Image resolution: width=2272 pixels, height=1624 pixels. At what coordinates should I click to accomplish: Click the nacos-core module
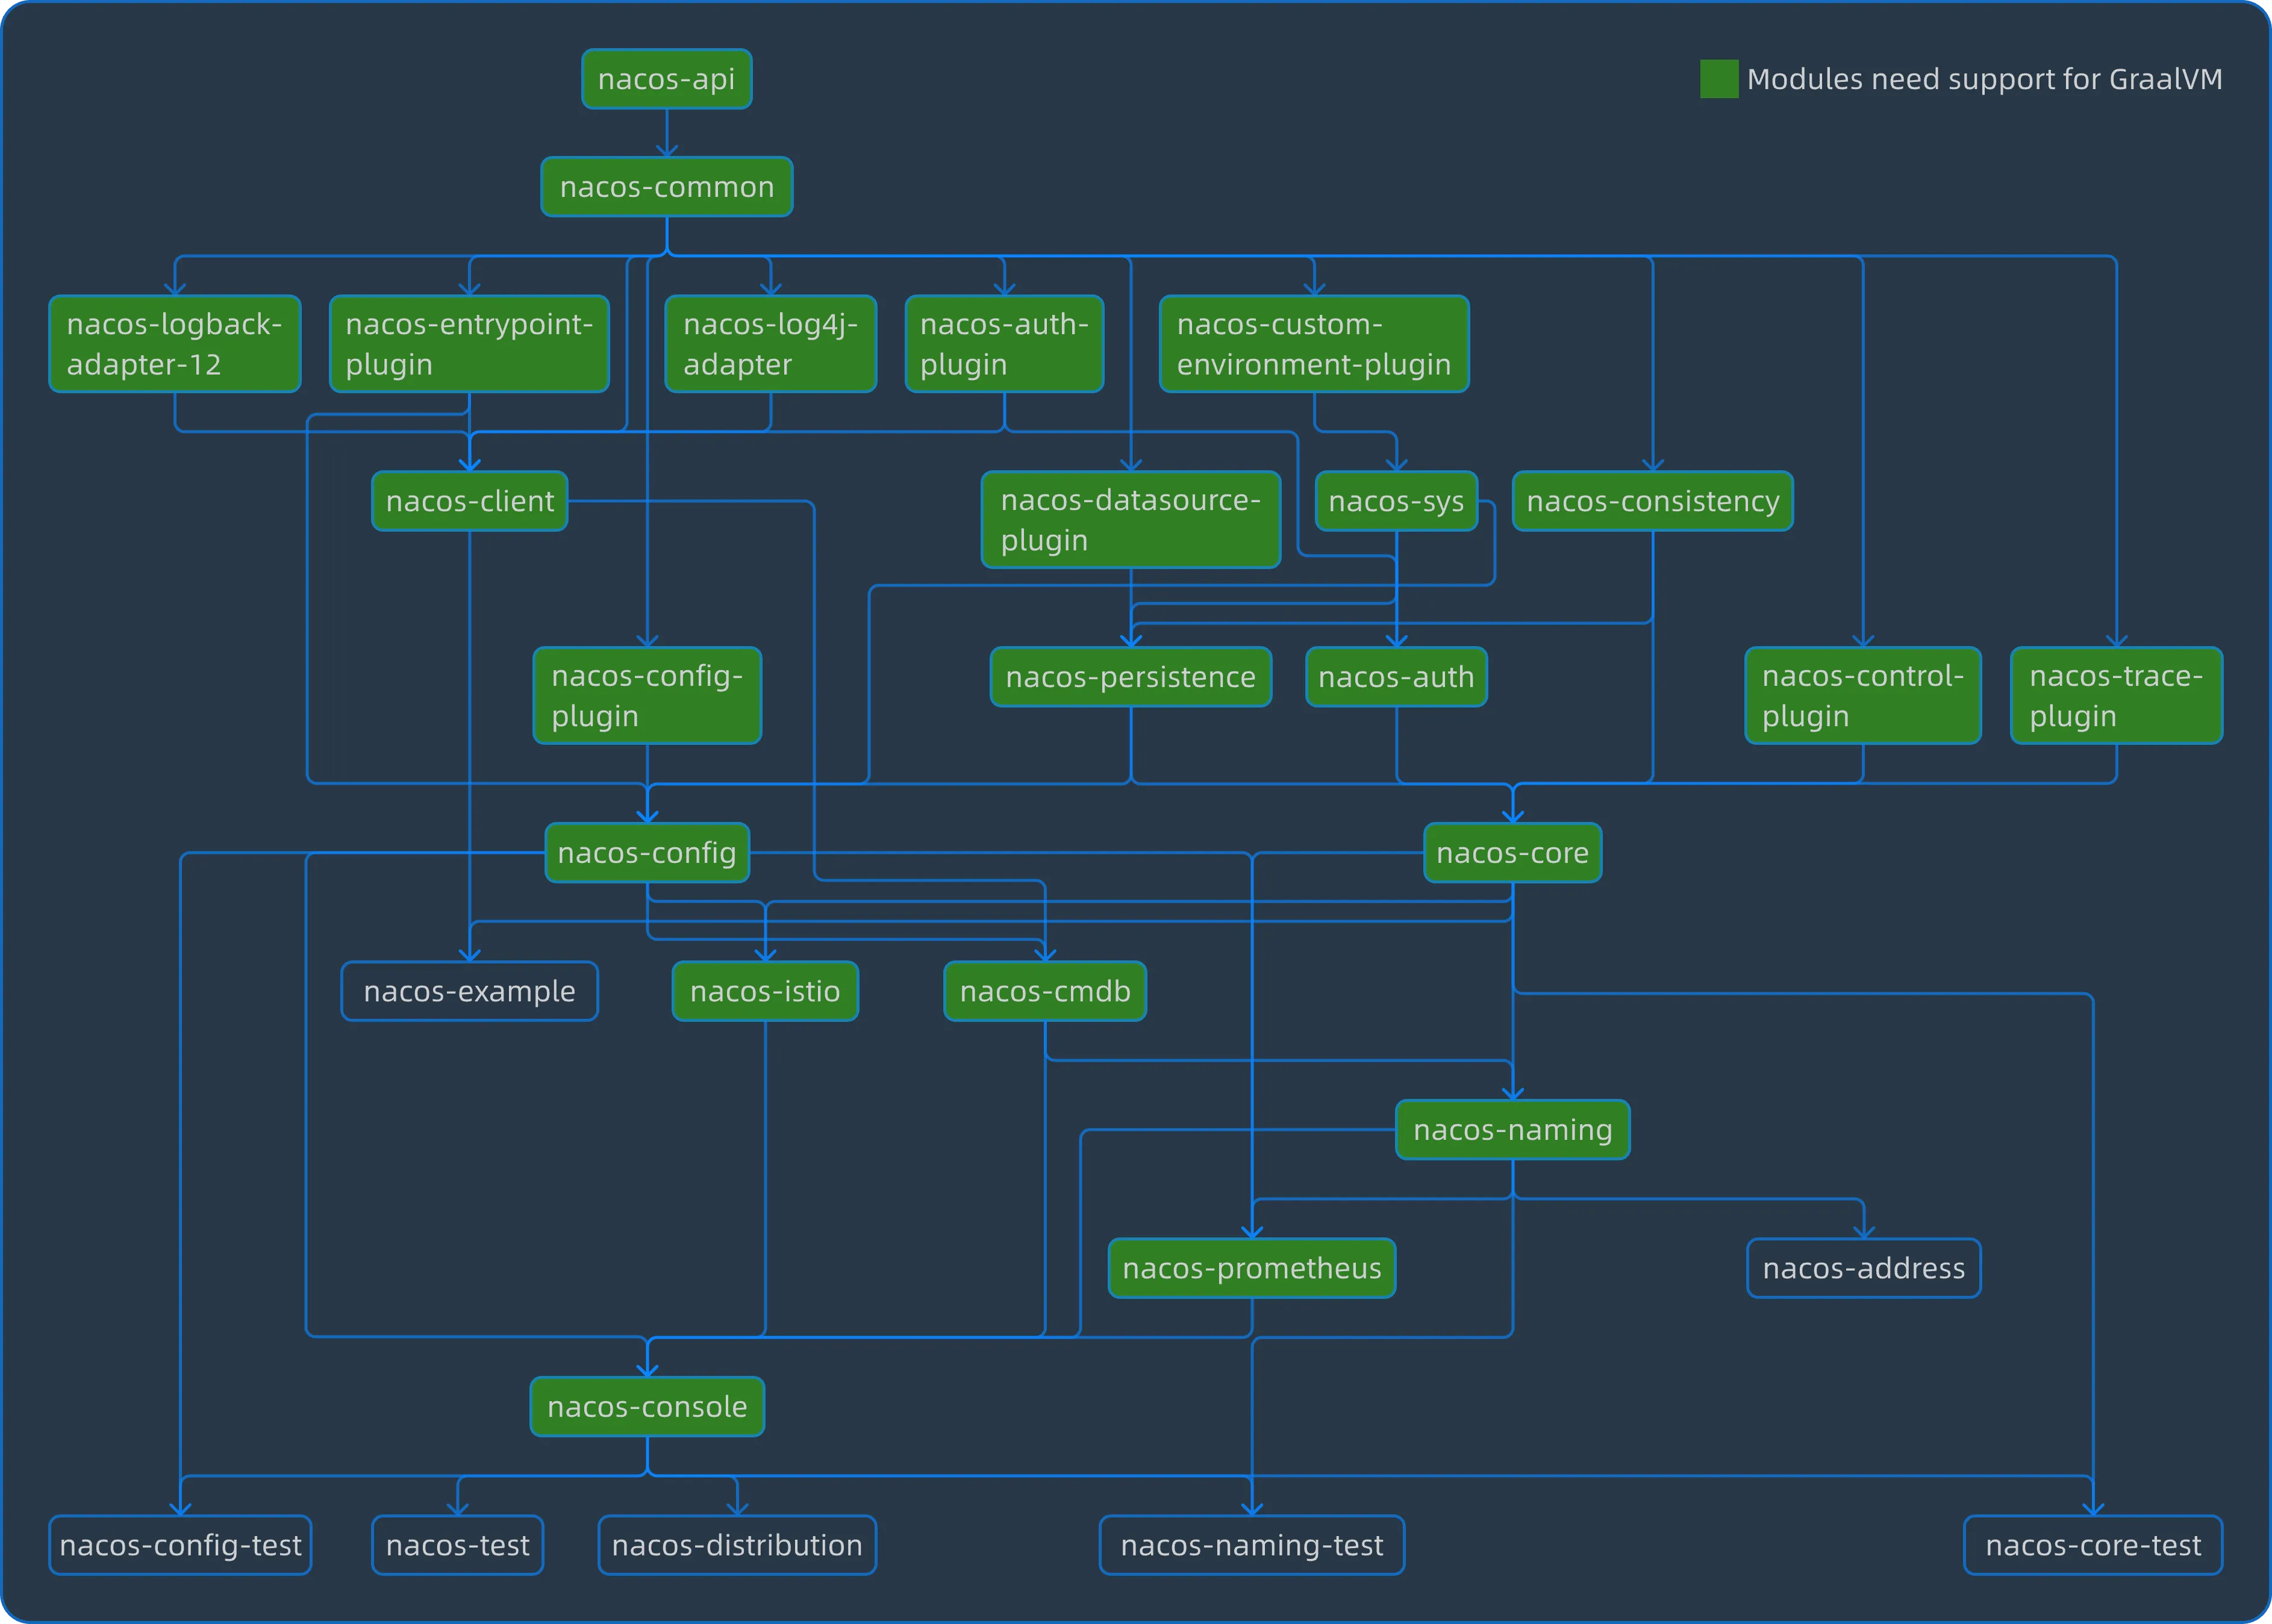(x=1512, y=853)
